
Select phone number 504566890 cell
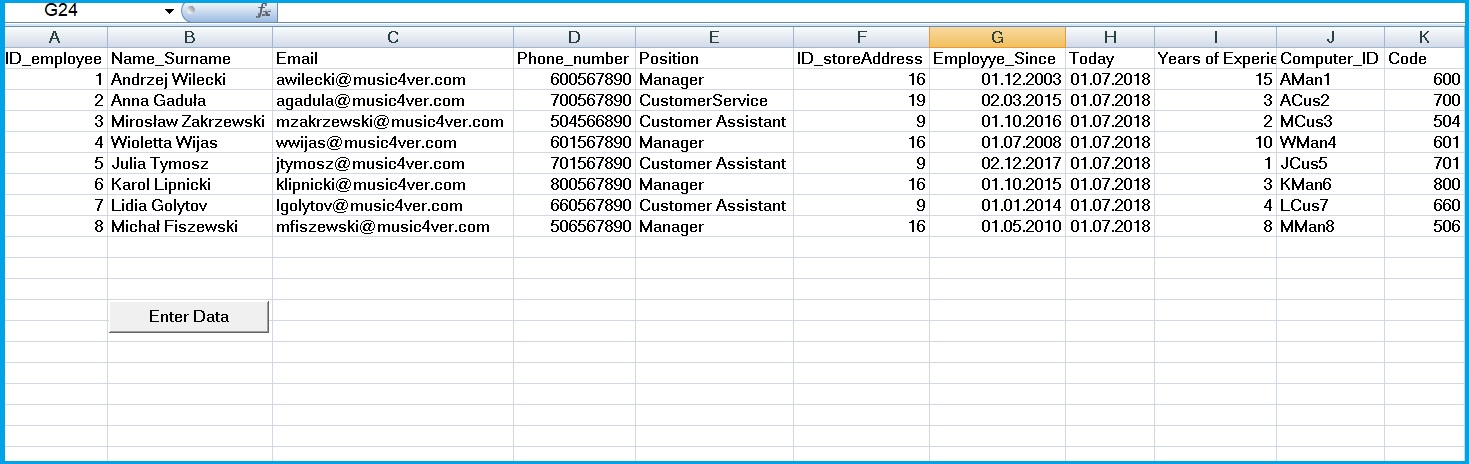(574, 122)
